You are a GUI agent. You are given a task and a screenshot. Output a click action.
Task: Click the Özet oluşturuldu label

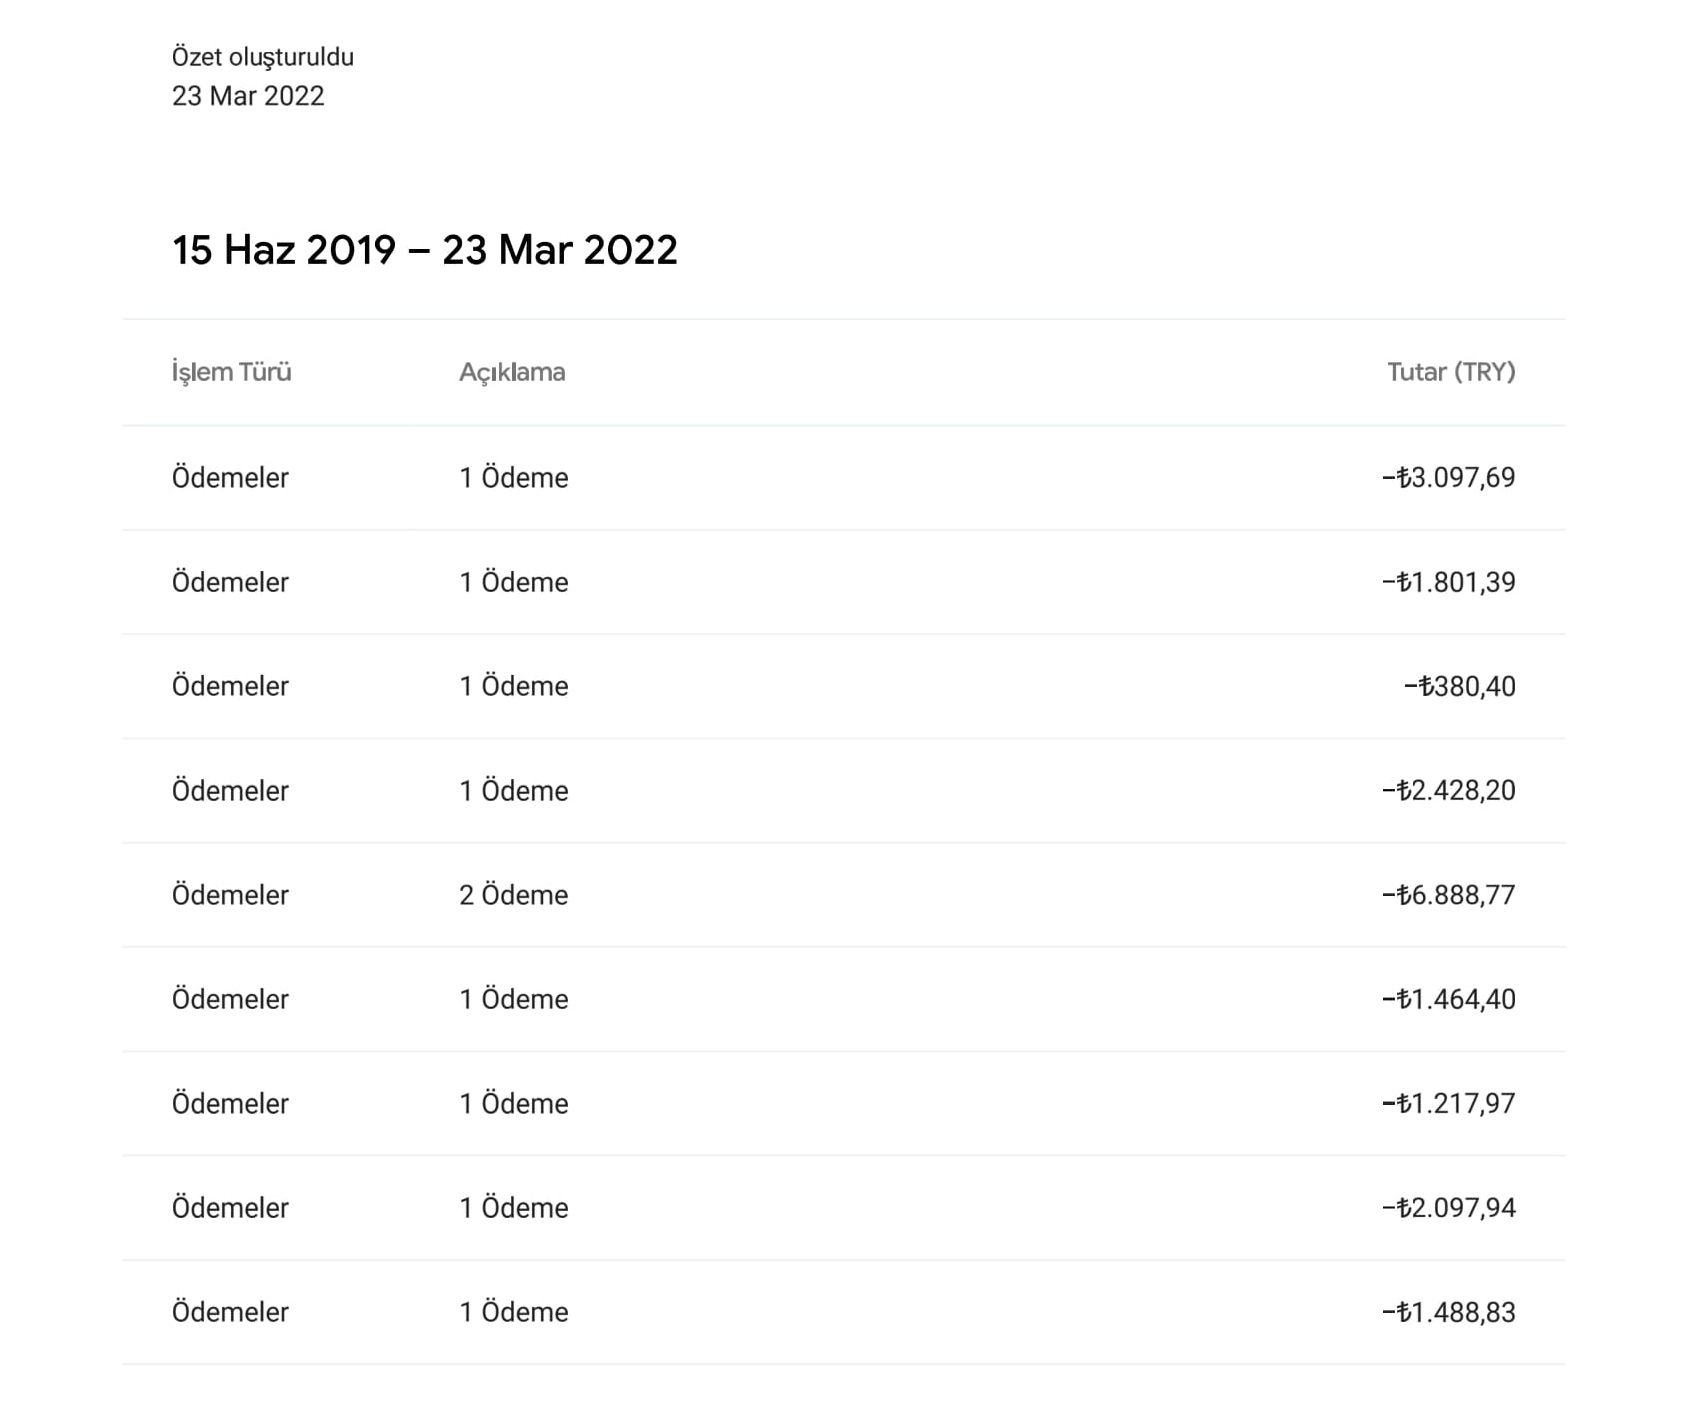pyautogui.click(x=263, y=57)
